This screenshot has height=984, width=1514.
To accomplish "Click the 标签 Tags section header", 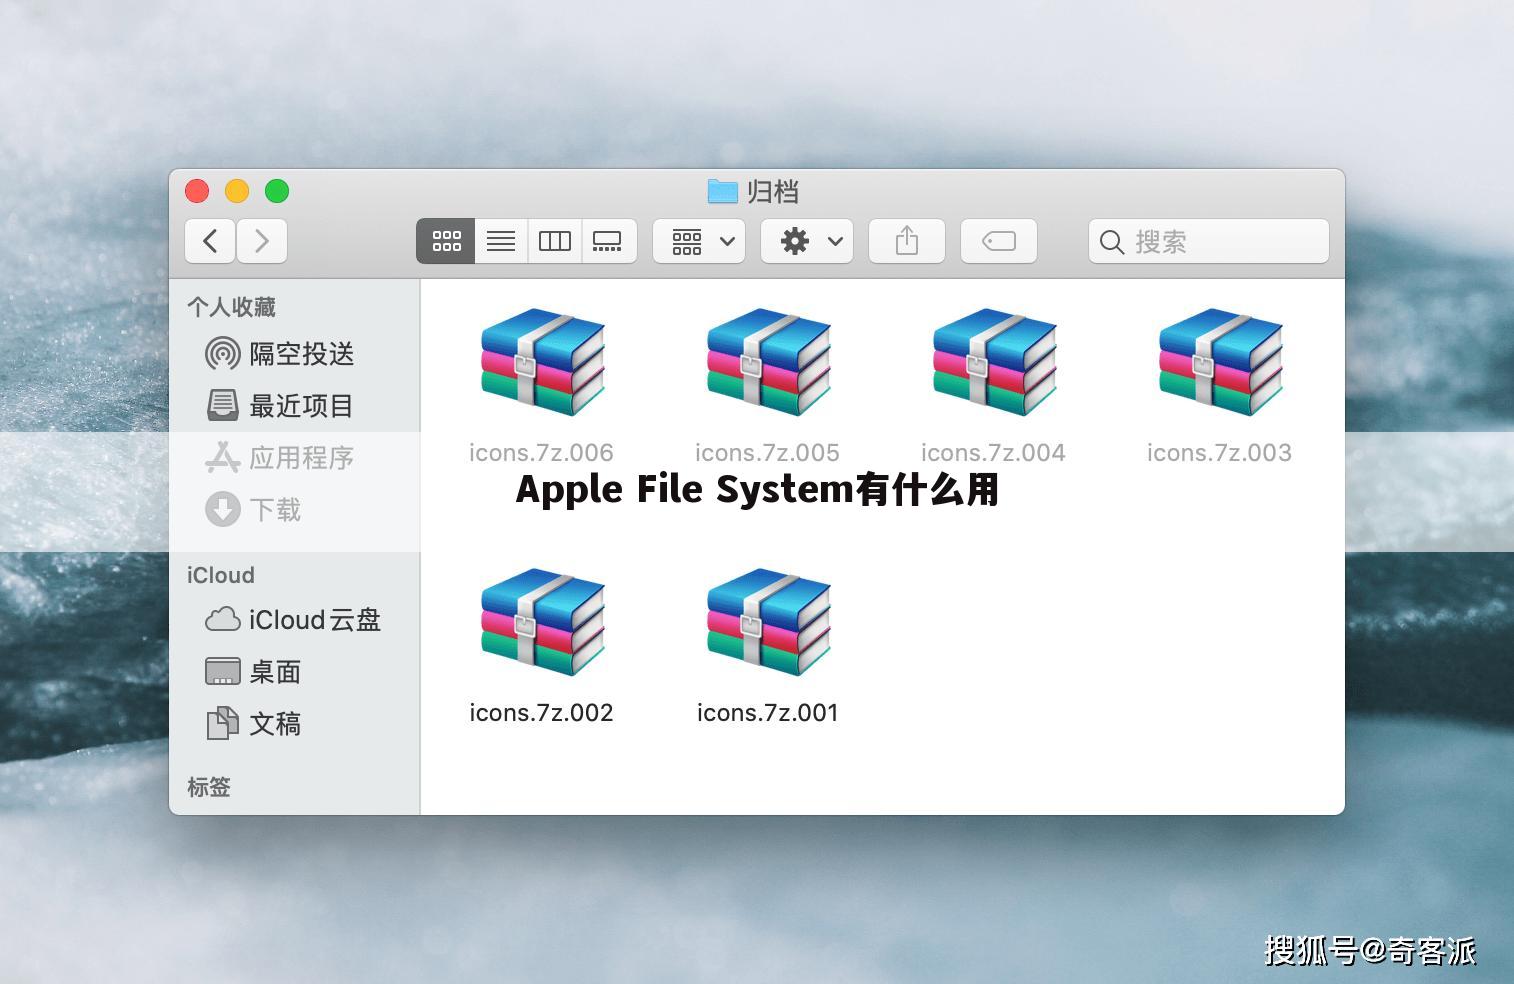I will 209,787.
